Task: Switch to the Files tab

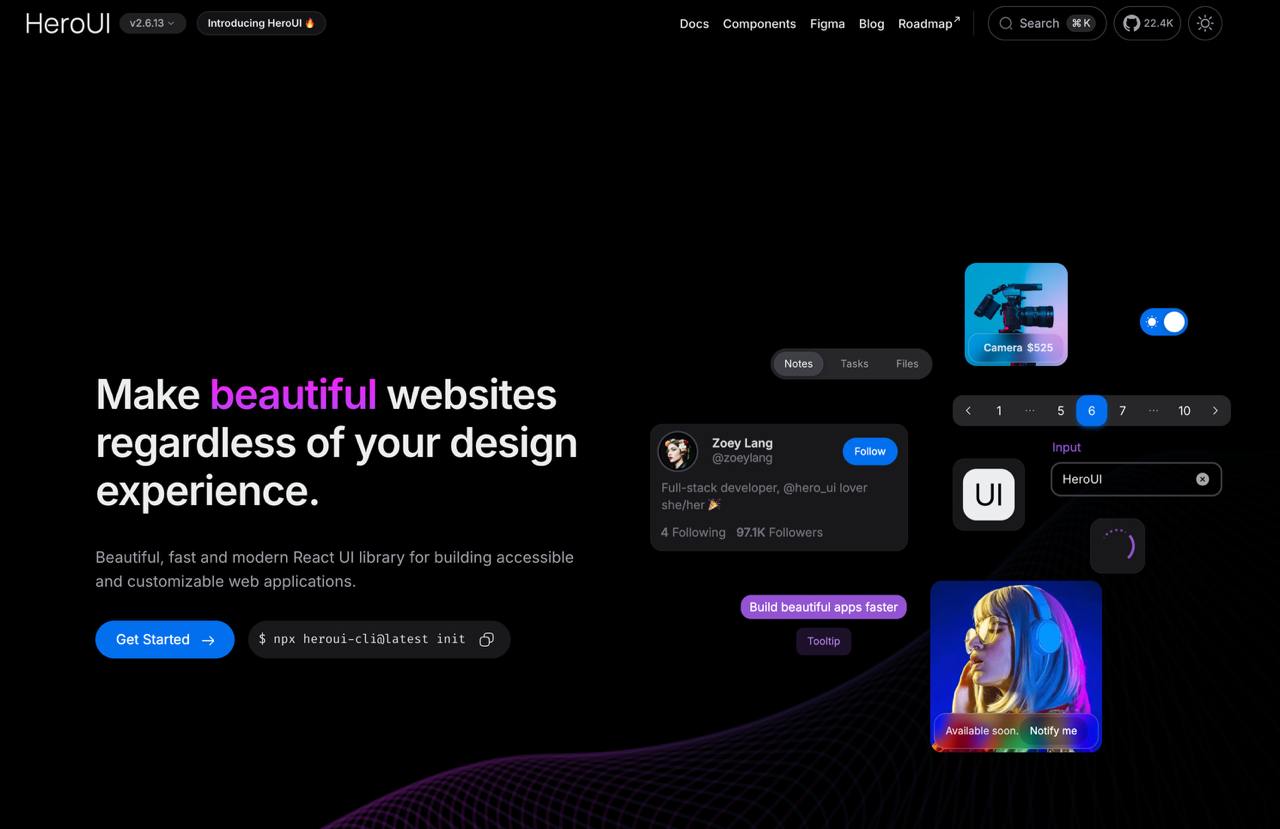Action: click(907, 363)
